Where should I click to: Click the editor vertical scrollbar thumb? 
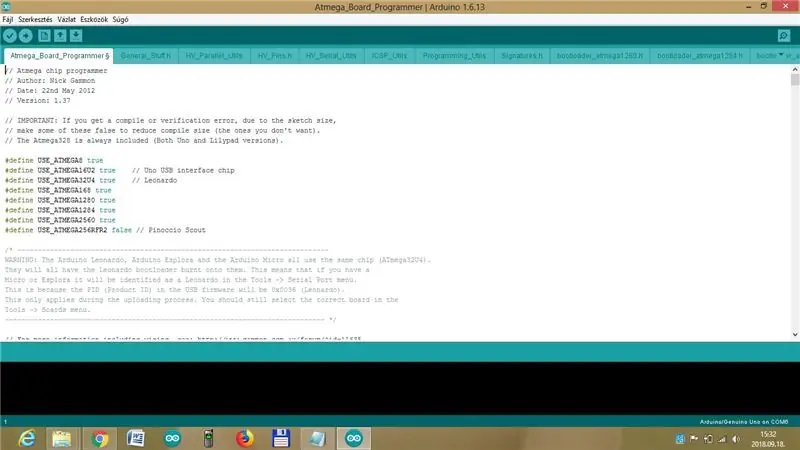coord(795,80)
